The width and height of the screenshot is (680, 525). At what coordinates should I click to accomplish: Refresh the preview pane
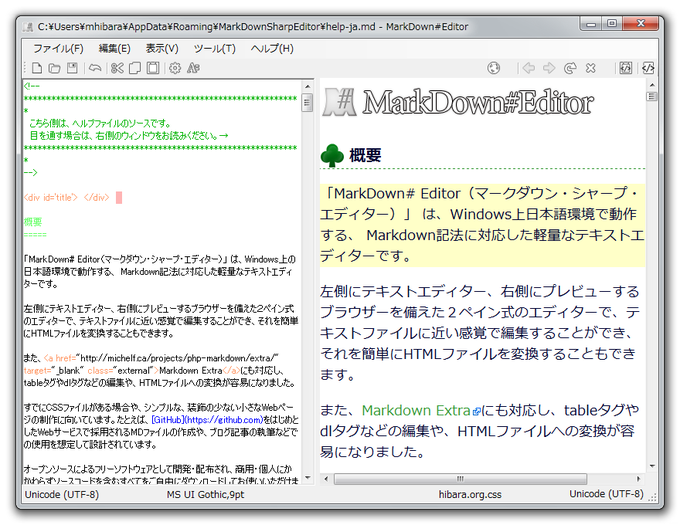[x=570, y=68]
